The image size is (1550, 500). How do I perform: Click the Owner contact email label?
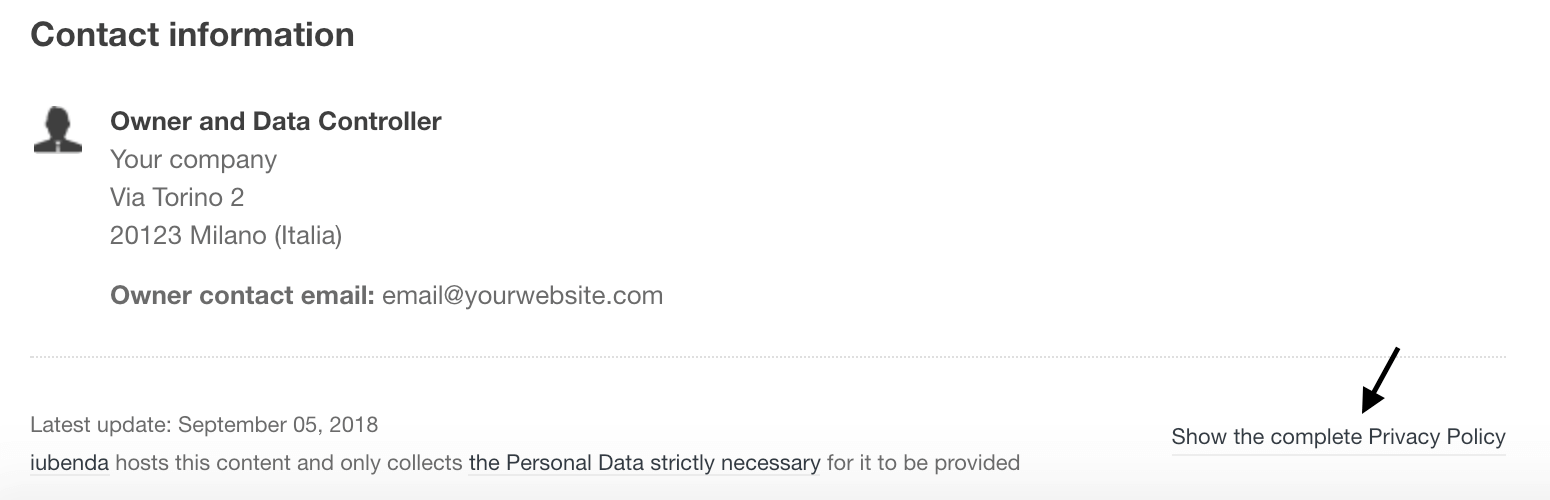coord(242,296)
